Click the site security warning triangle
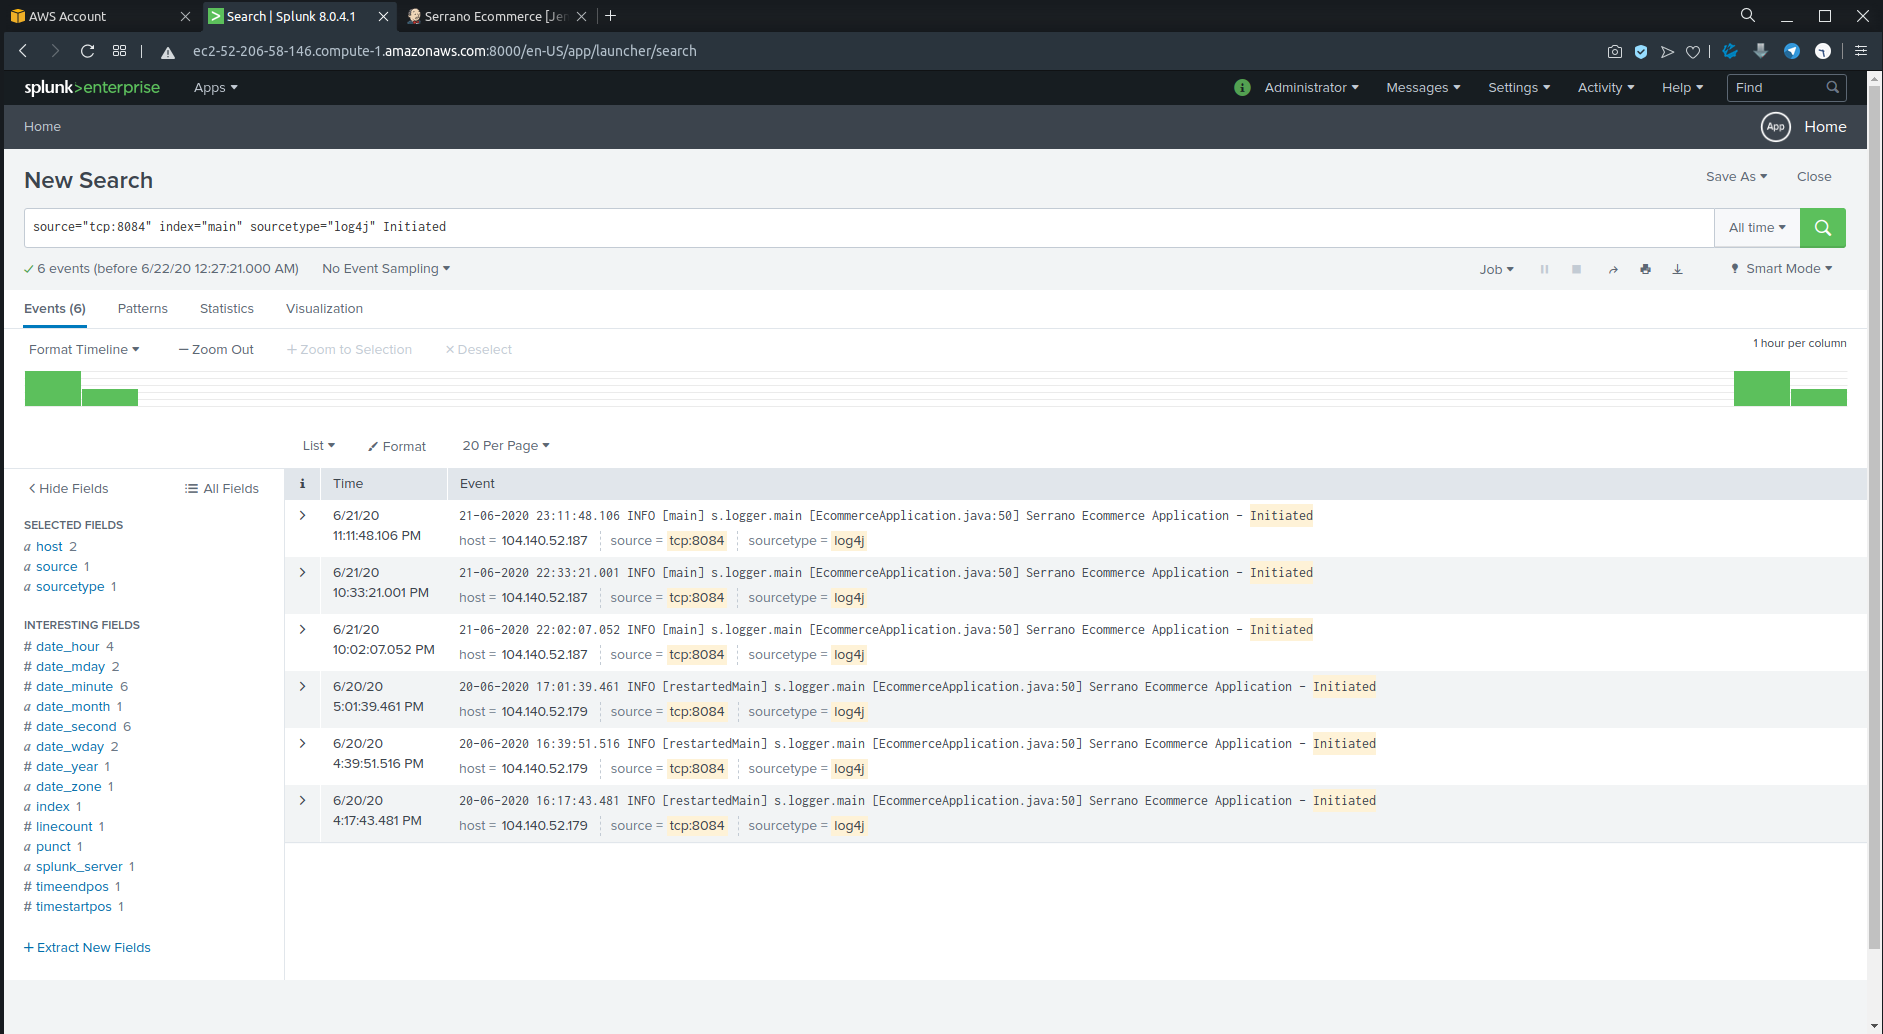Image resolution: width=1883 pixels, height=1034 pixels. [168, 52]
